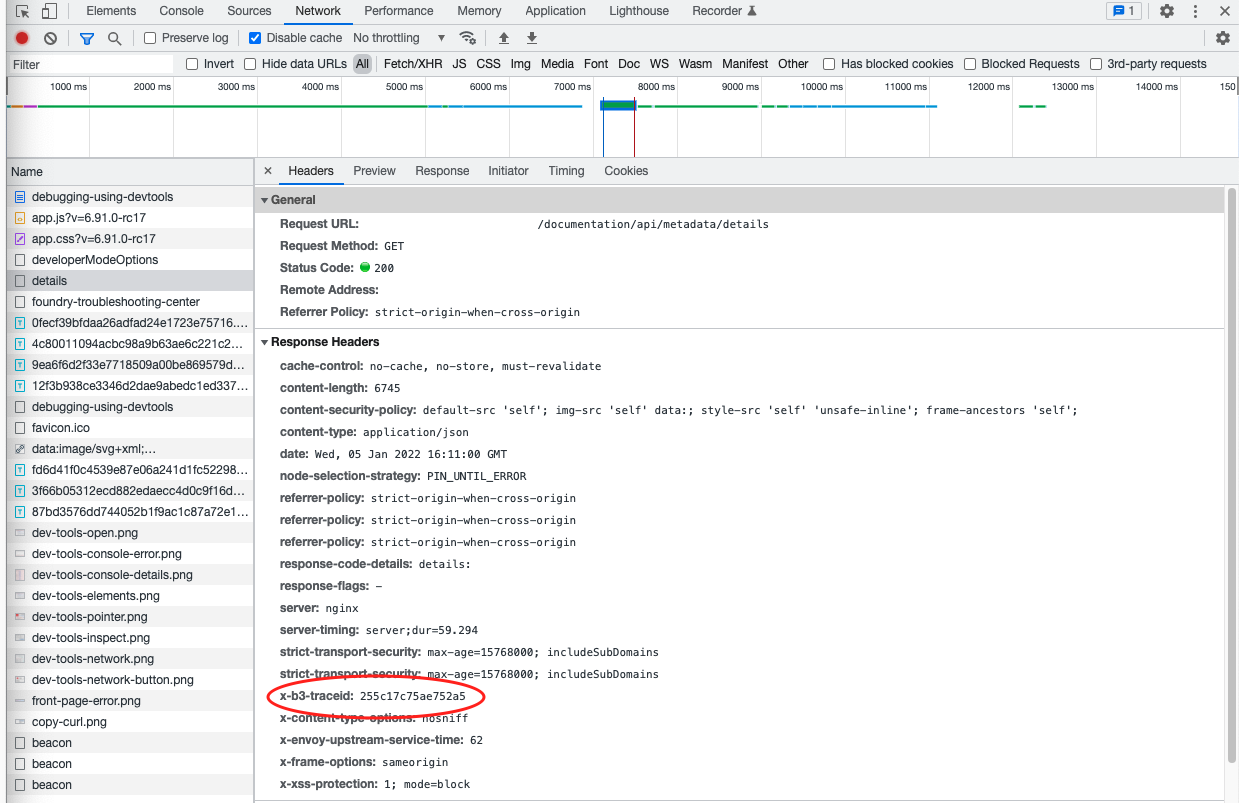
Task: Select favicon.ico request row
Action: 130,428
